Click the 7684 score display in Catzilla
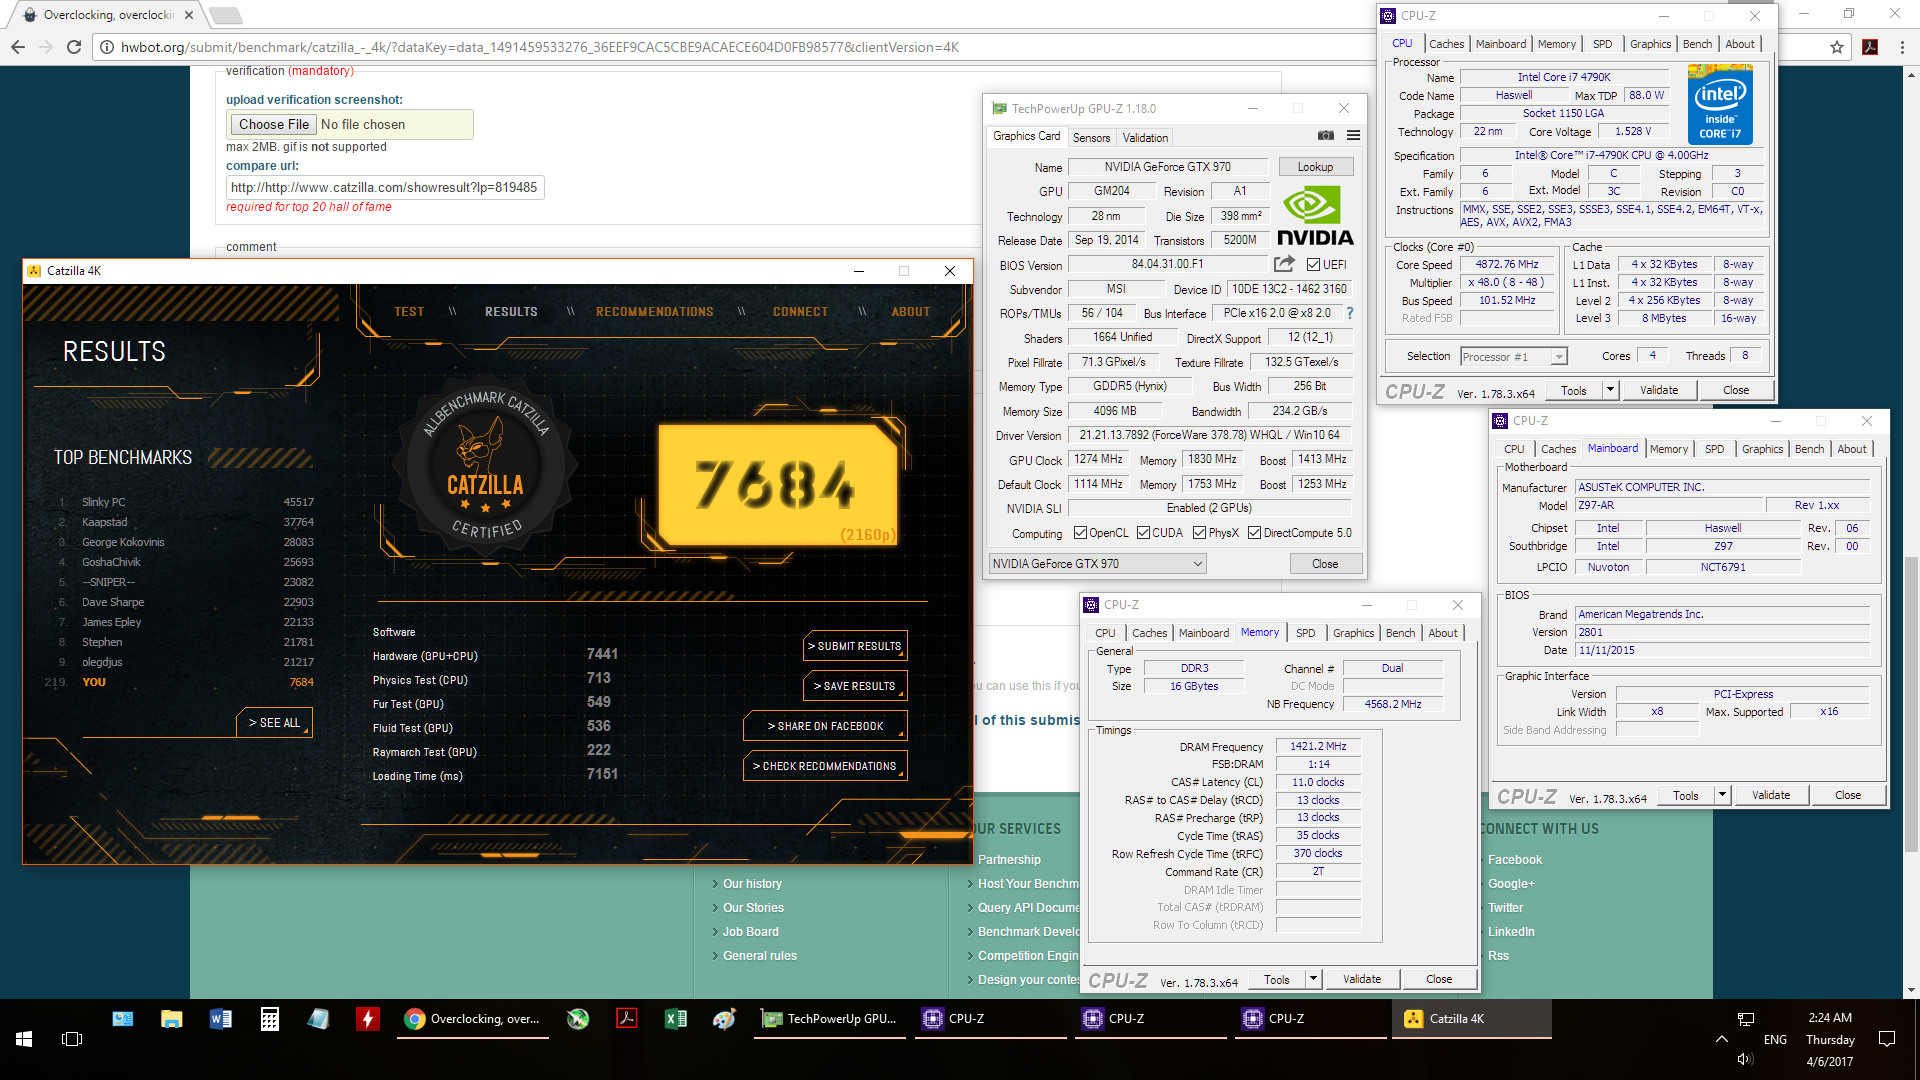This screenshot has height=1080, width=1920. click(x=778, y=484)
